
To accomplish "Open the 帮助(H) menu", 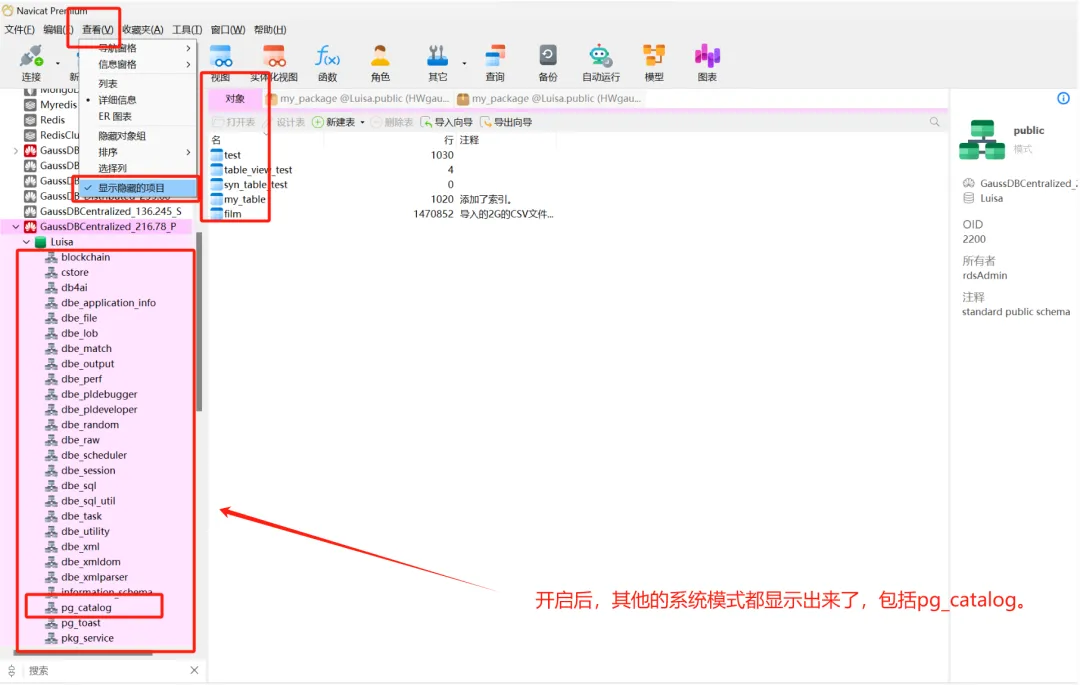I will [x=270, y=30].
